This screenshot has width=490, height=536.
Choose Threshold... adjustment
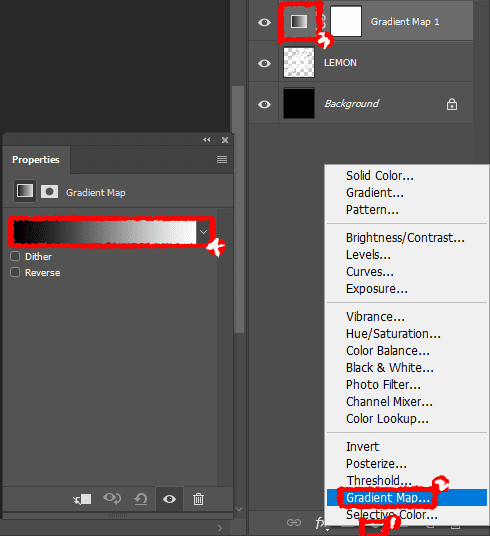[x=379, y=481]
